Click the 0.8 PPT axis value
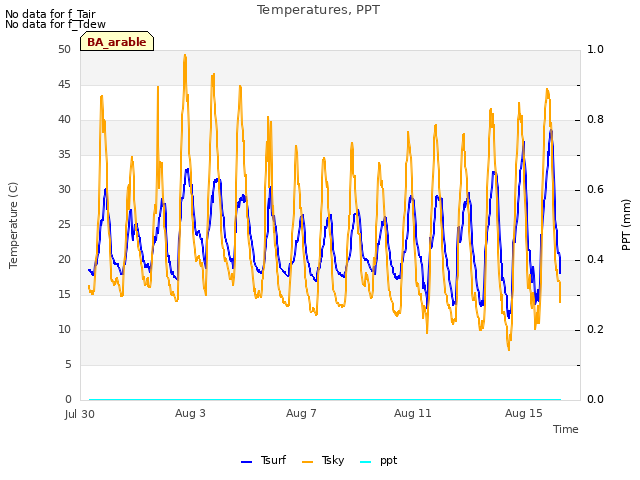640x480 pixels. click(595, 120)
